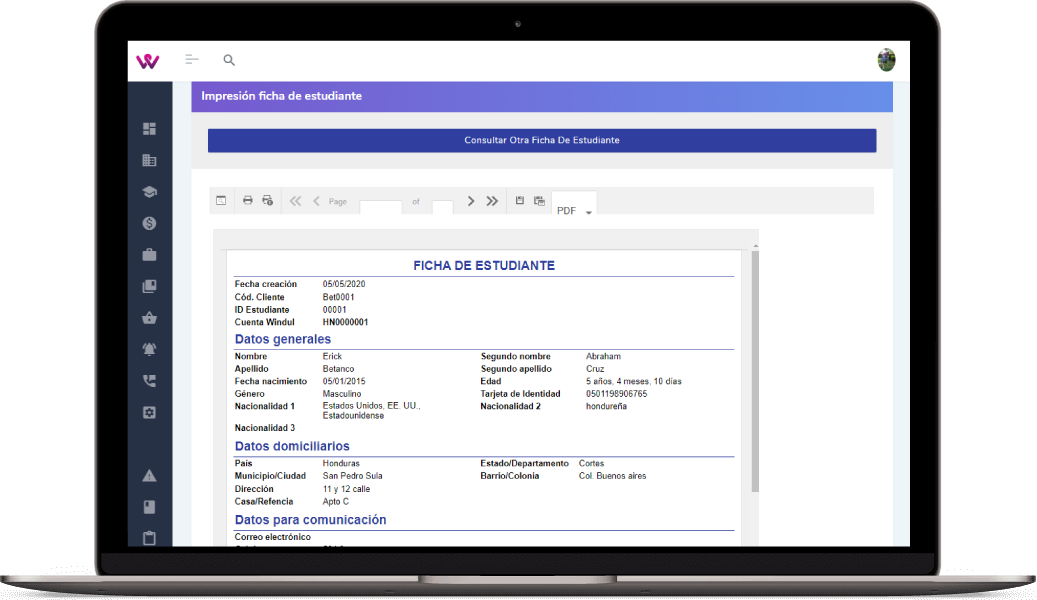Click the Windul logo in top left

click(x=148, y=61)
